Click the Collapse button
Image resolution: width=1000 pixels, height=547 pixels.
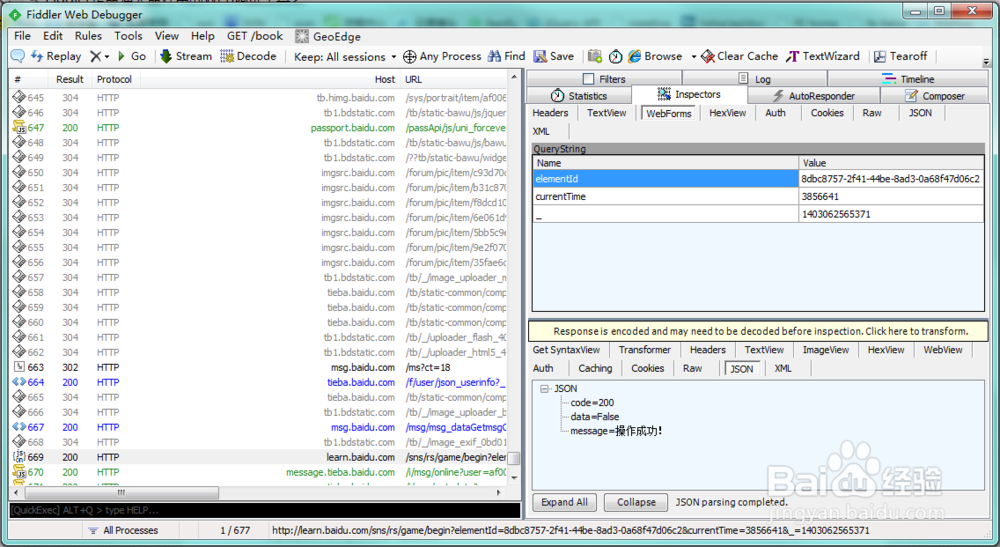[636, 502]
